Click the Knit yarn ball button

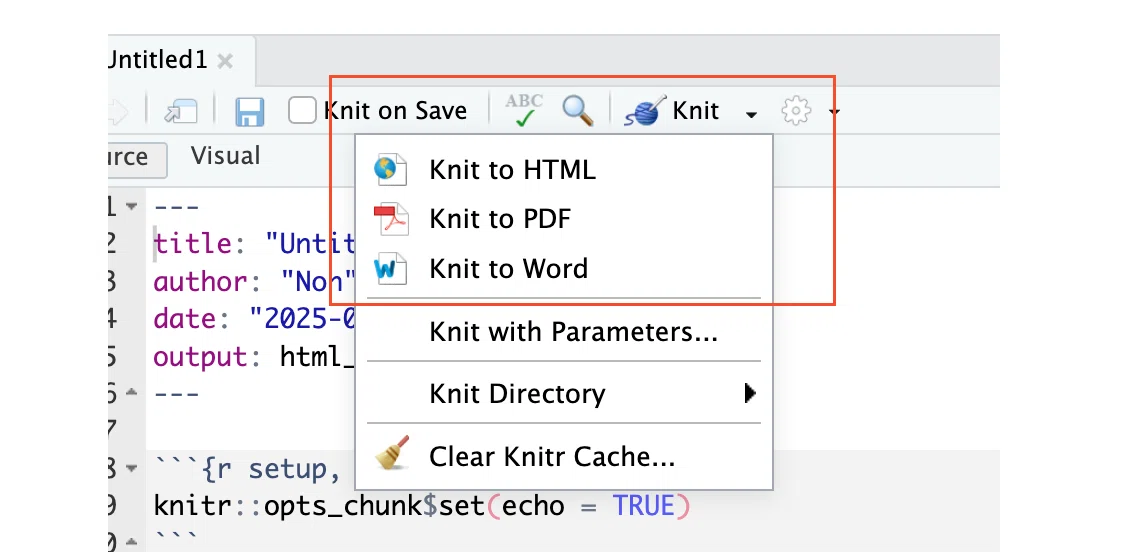(x=671, y=111)
